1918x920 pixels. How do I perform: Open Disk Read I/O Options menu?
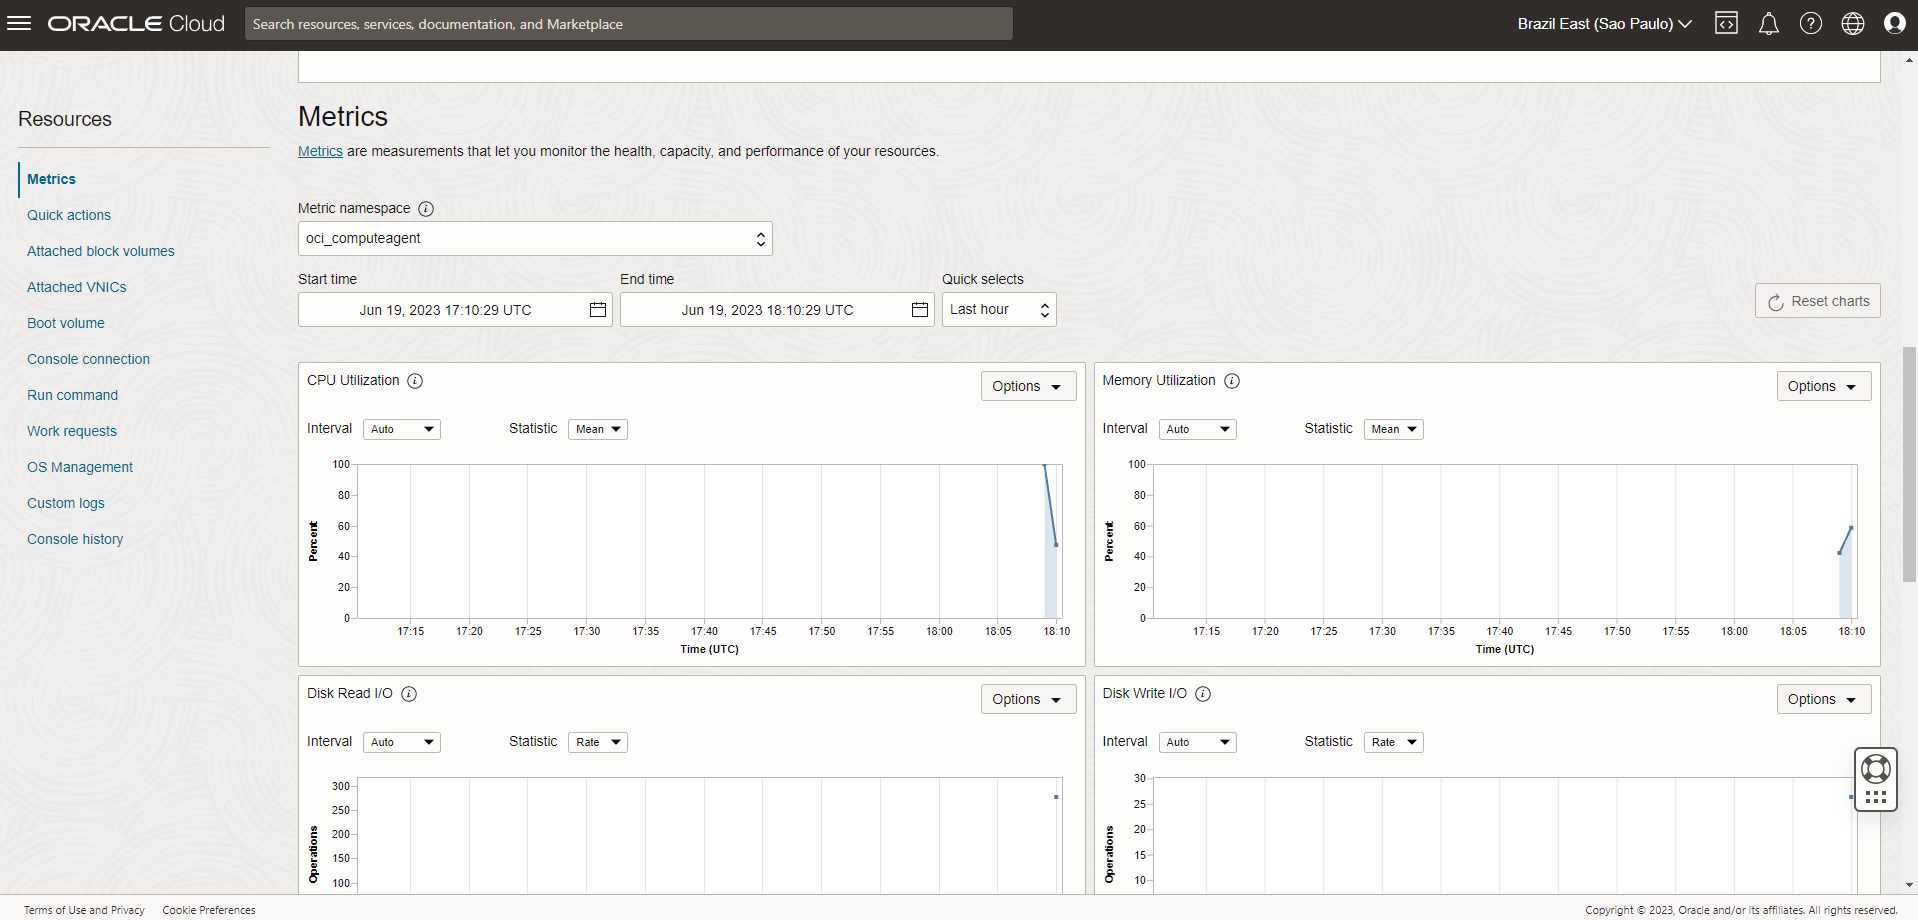[1028, 700]
